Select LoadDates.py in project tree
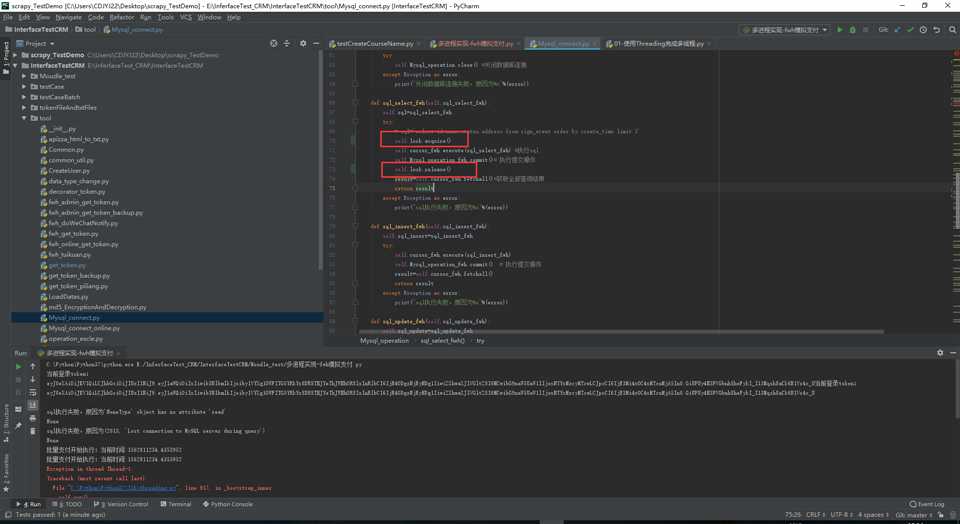 (x=69, y=296)
